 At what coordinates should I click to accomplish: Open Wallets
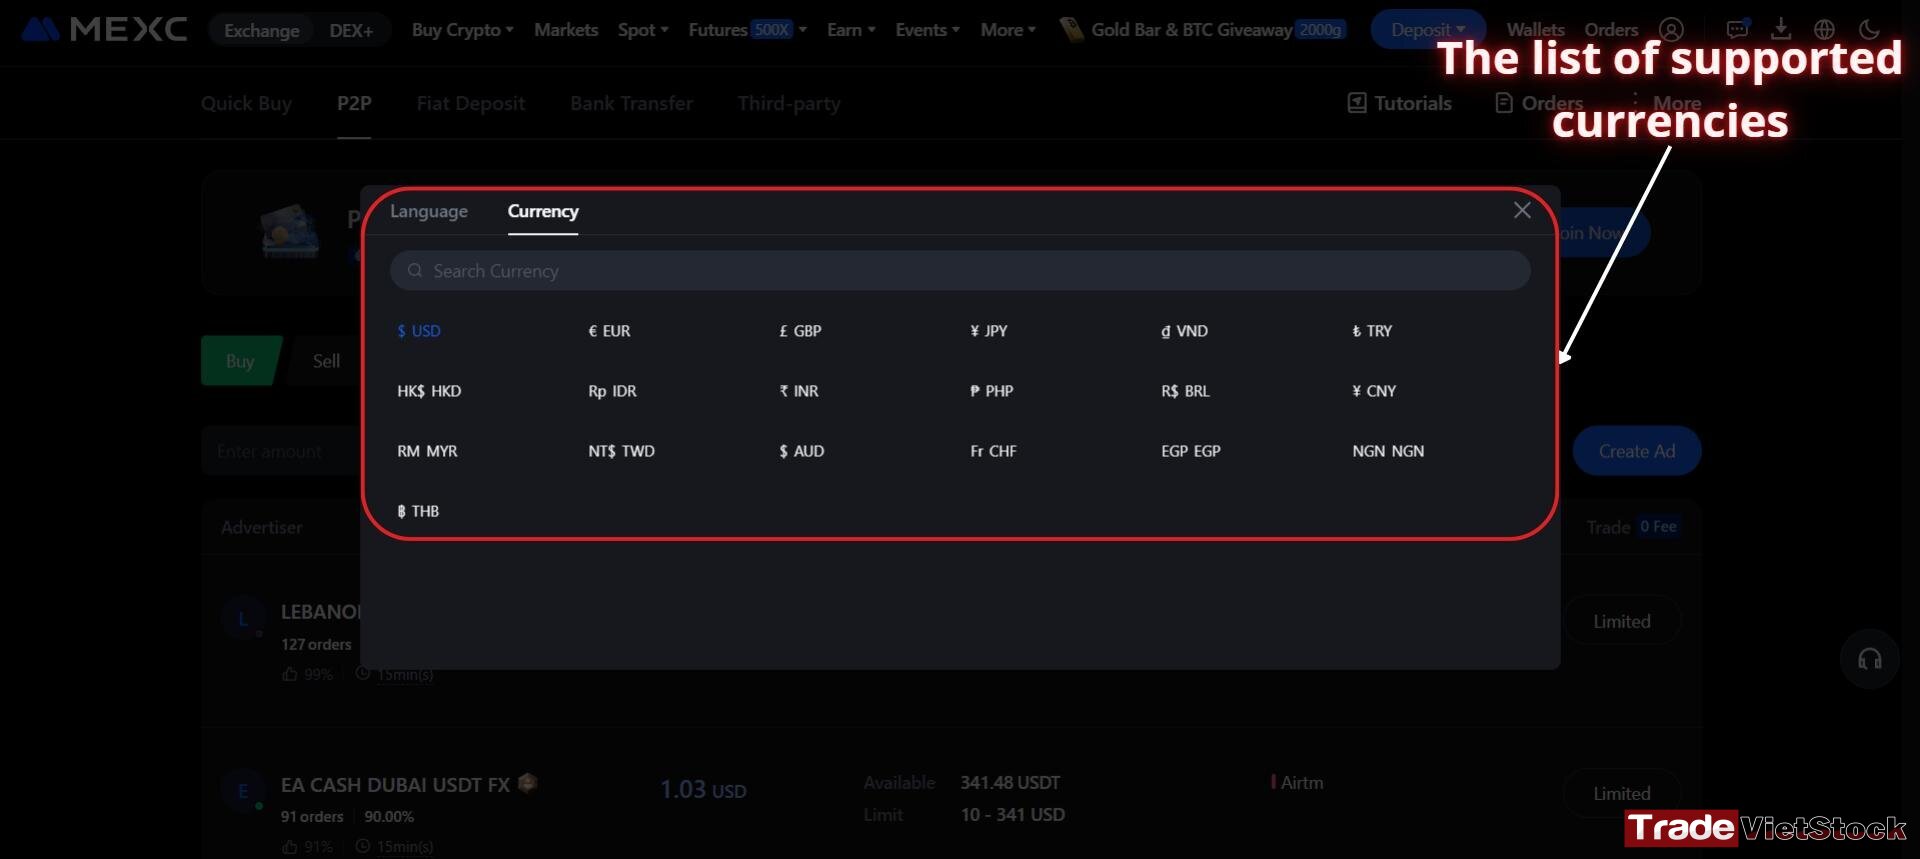pyautogui.click(x=1535, y=30)
